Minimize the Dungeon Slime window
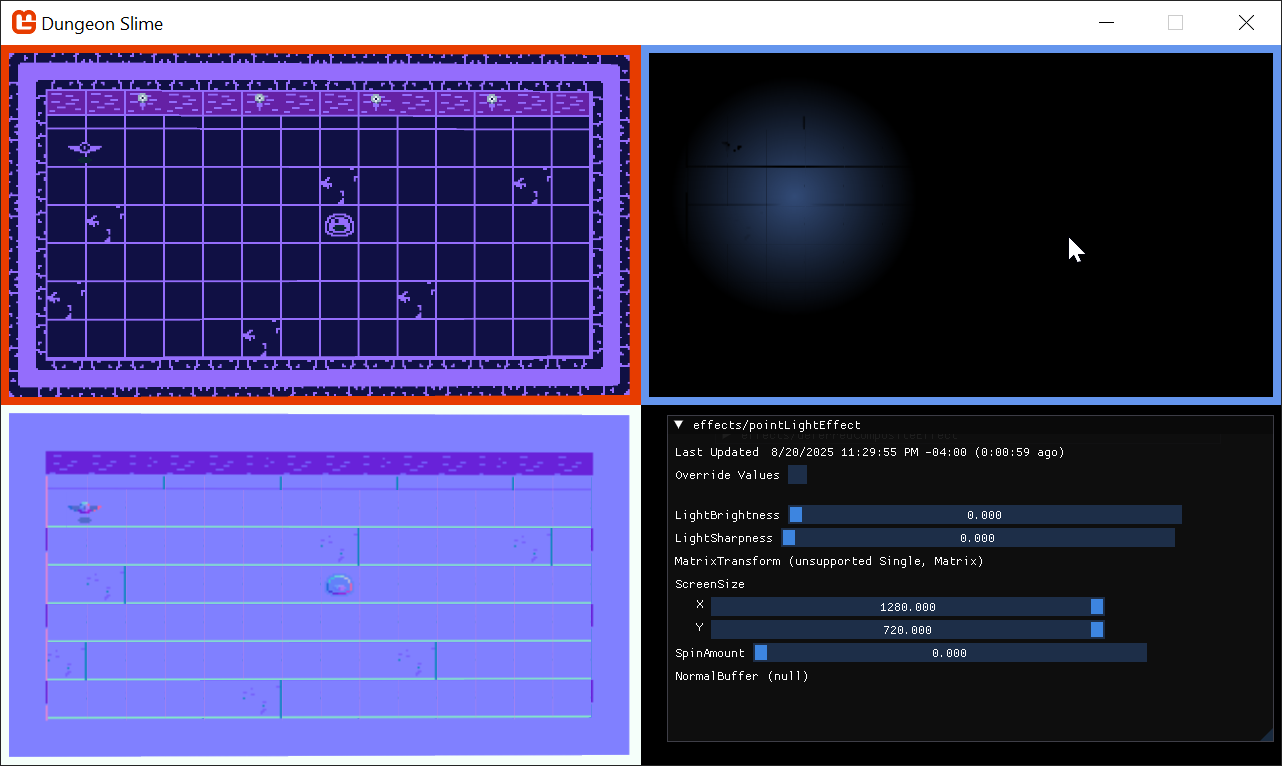The height and width of the screenshot is (766, 1282). click(1106, 22)
